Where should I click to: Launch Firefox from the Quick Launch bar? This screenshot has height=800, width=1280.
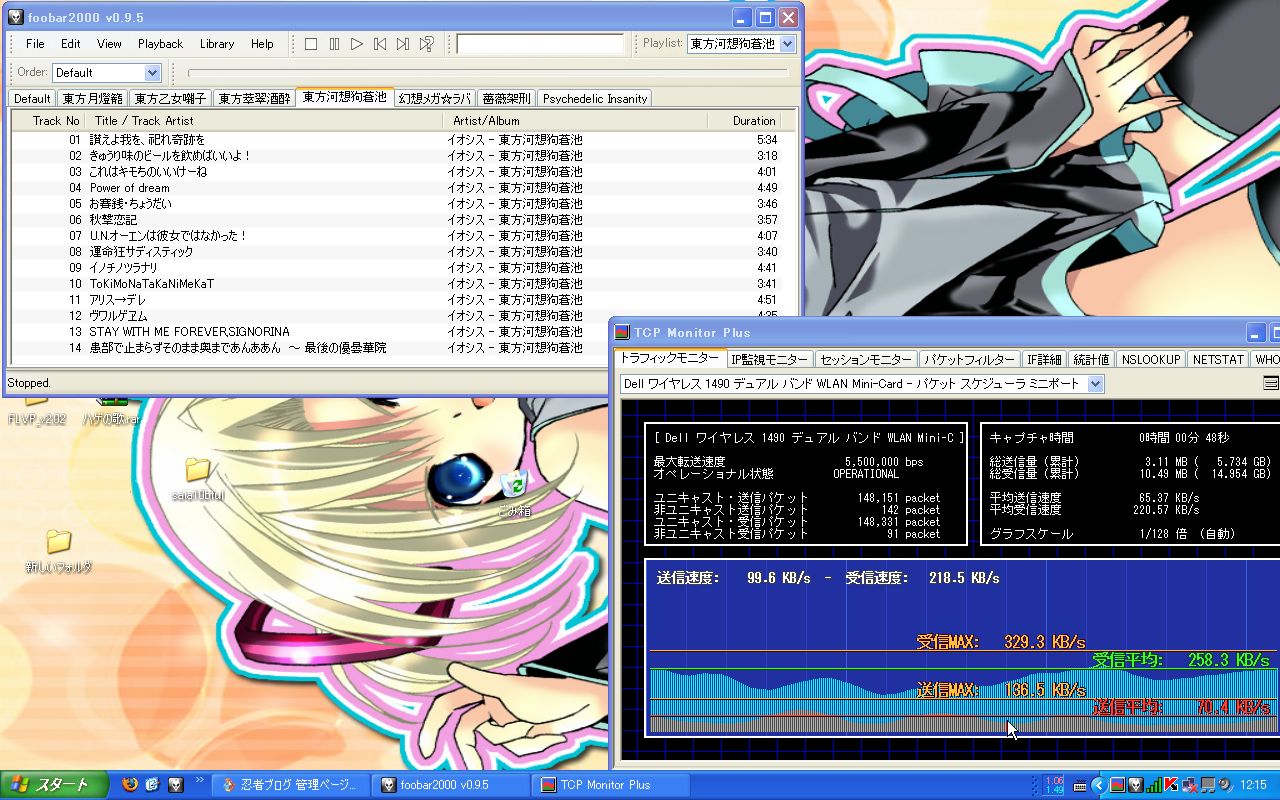pyautogui.click(x=130, y=785)
